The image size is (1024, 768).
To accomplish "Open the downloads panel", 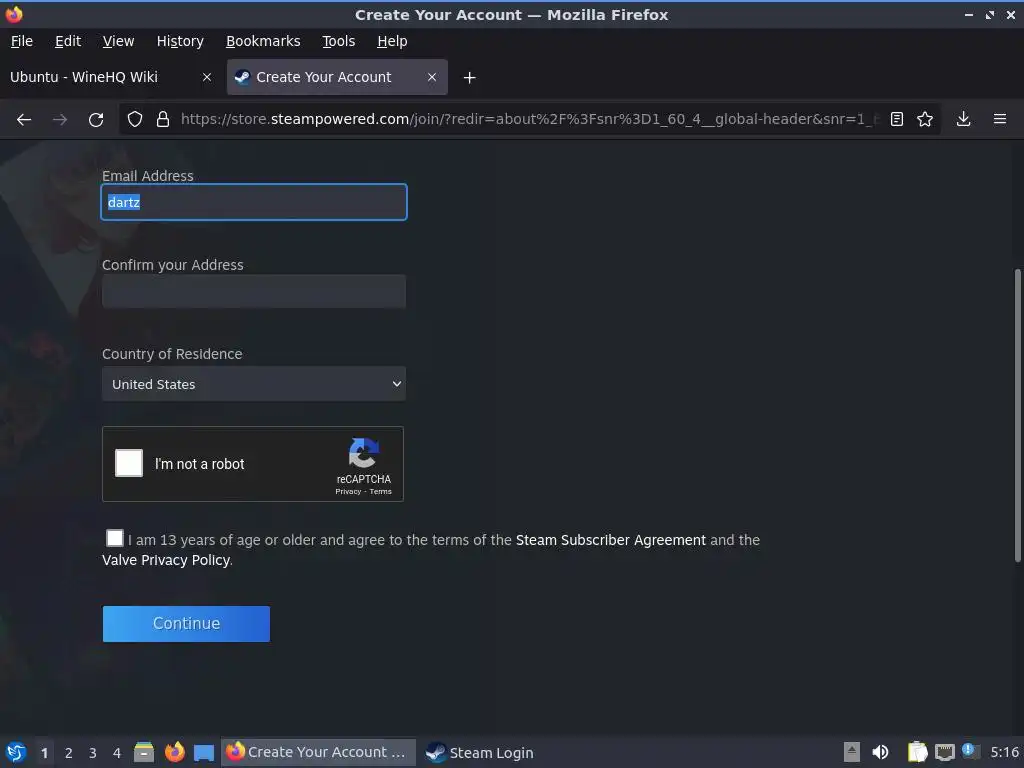I will (963, 119).
